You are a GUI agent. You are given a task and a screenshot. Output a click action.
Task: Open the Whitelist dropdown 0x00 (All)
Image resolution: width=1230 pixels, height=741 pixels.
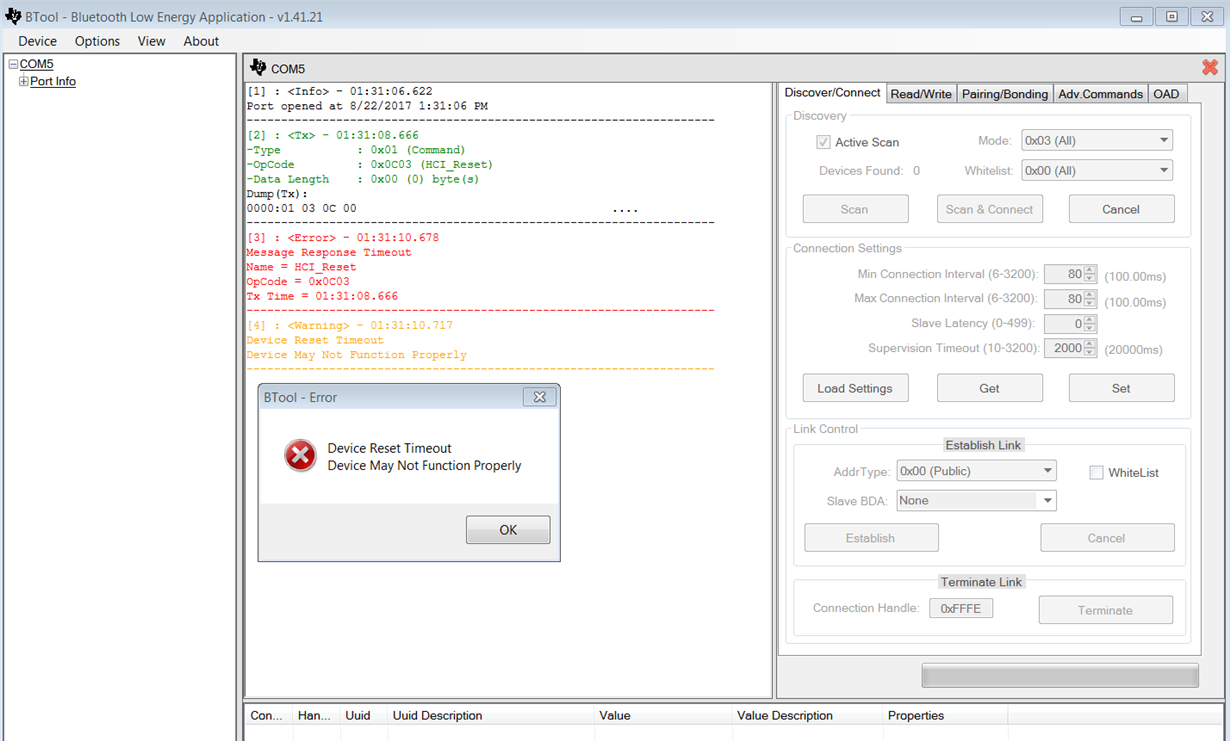(x=1097, y=171)
